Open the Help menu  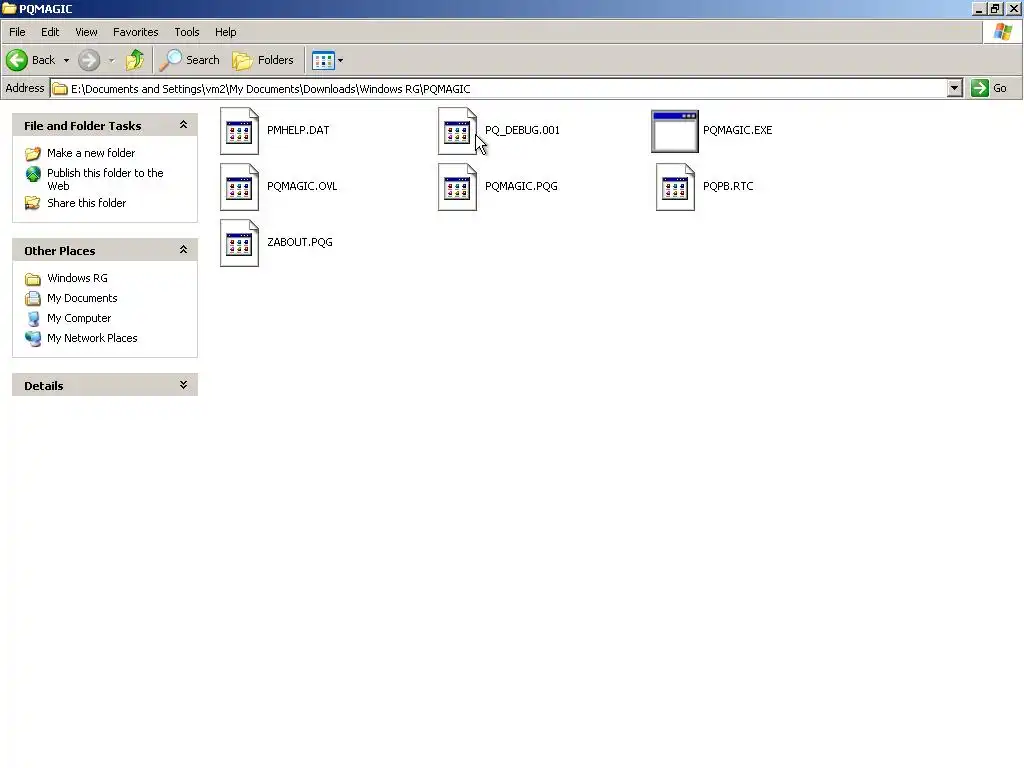[225, 32]
